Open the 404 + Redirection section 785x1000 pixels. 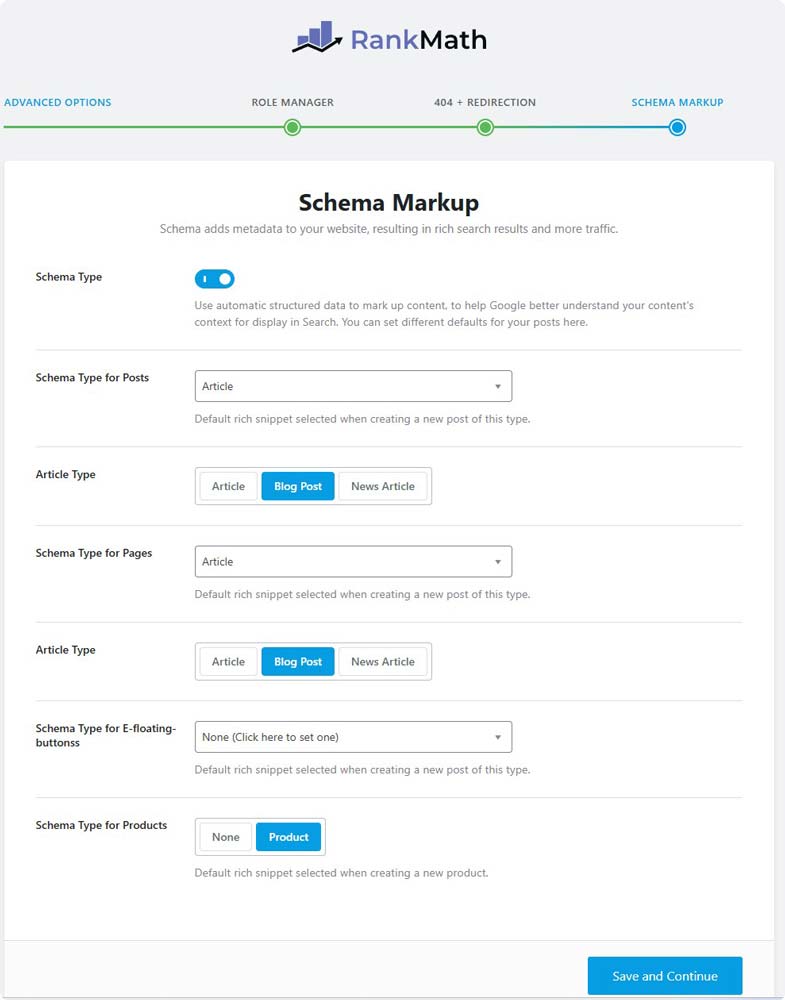click(x=486, y=102)
